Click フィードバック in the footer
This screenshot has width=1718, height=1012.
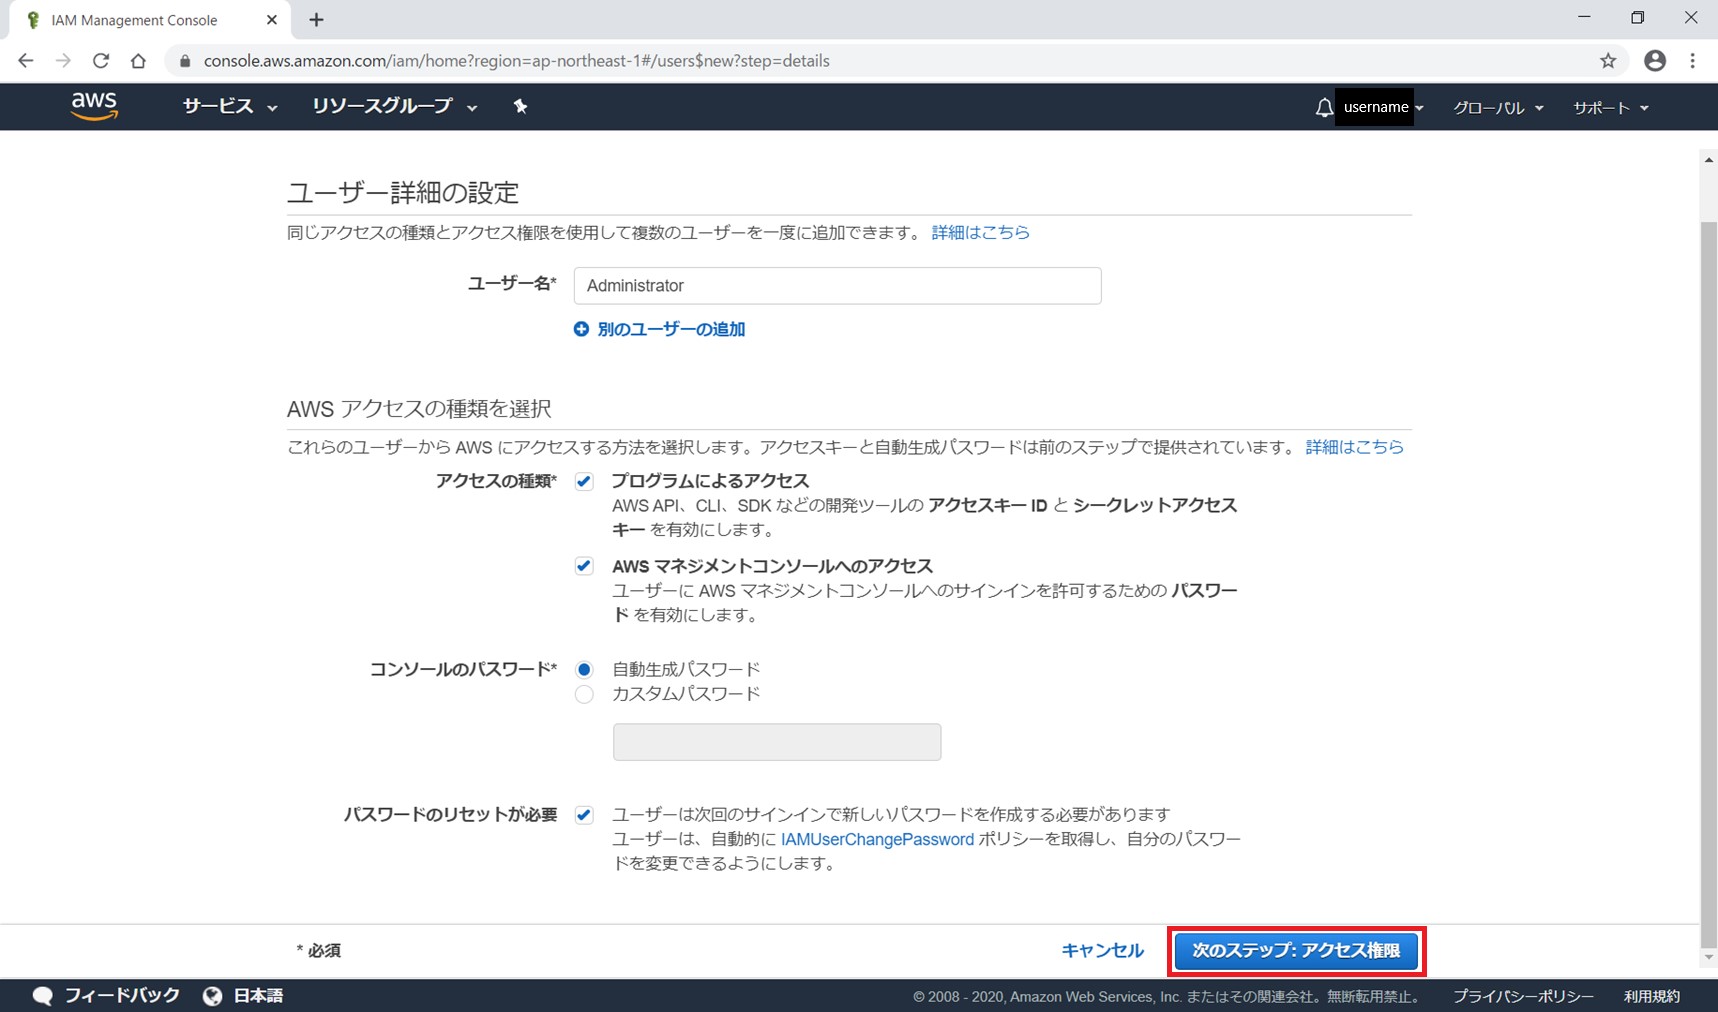122,996
